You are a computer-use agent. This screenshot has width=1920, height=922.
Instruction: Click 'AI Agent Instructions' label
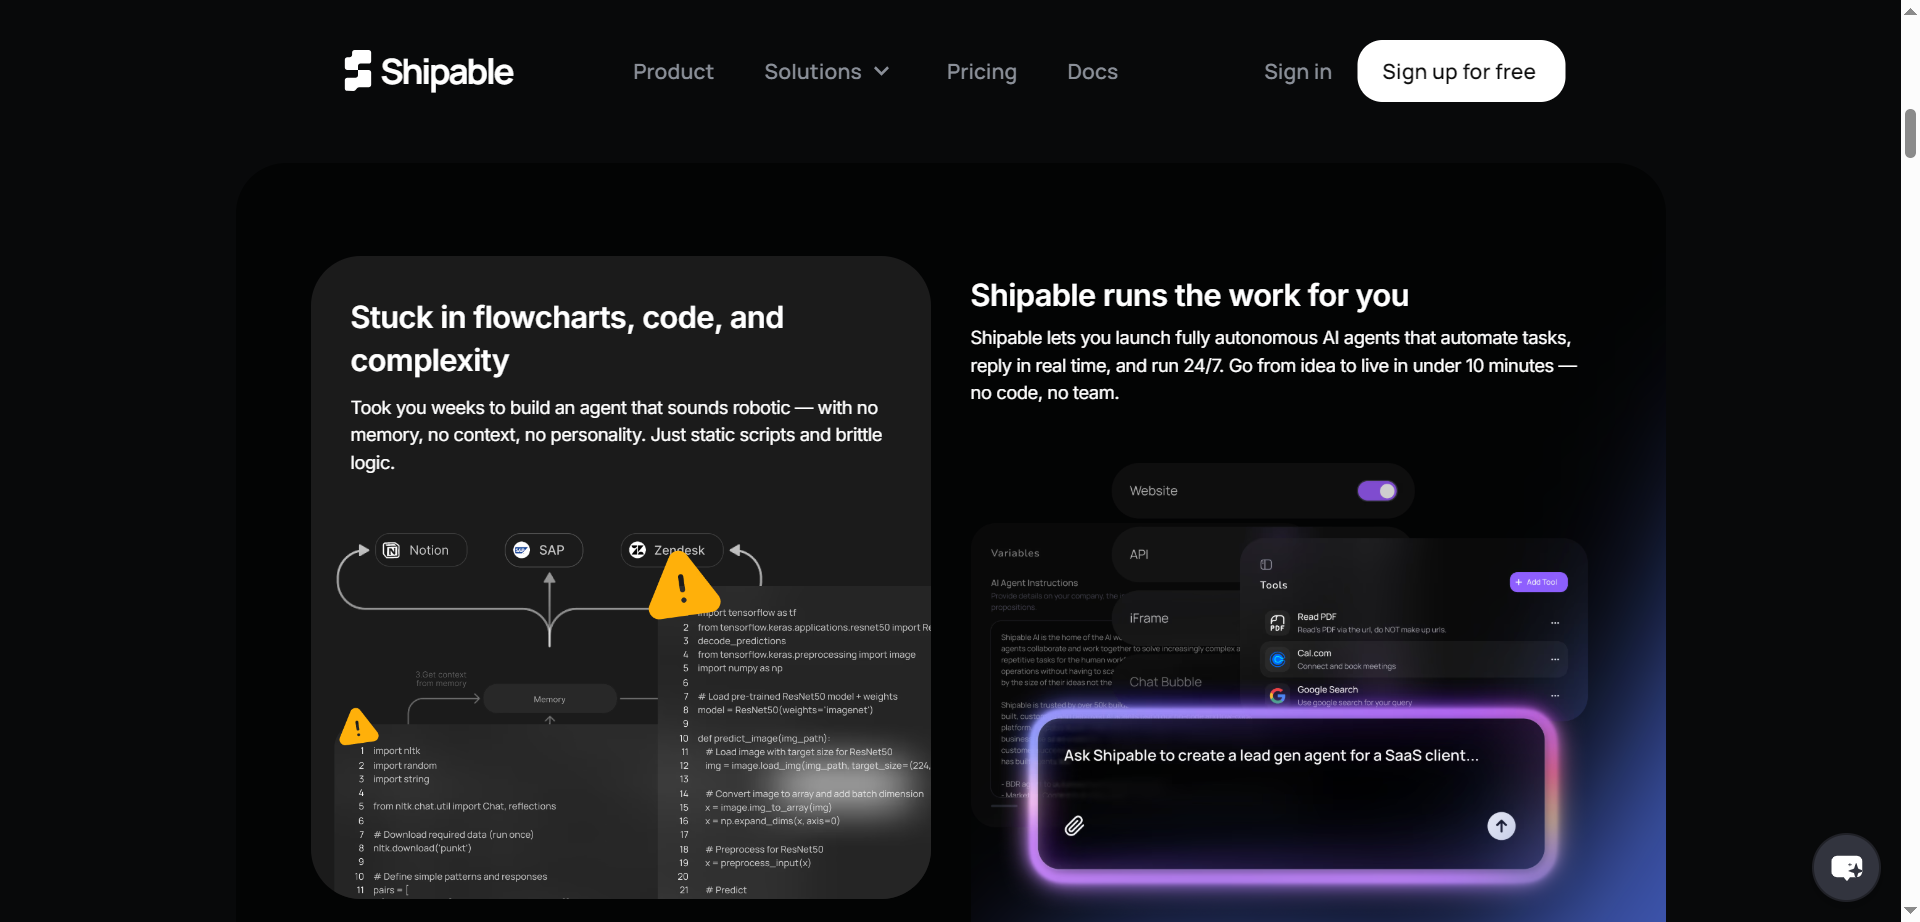point(1034,583)
